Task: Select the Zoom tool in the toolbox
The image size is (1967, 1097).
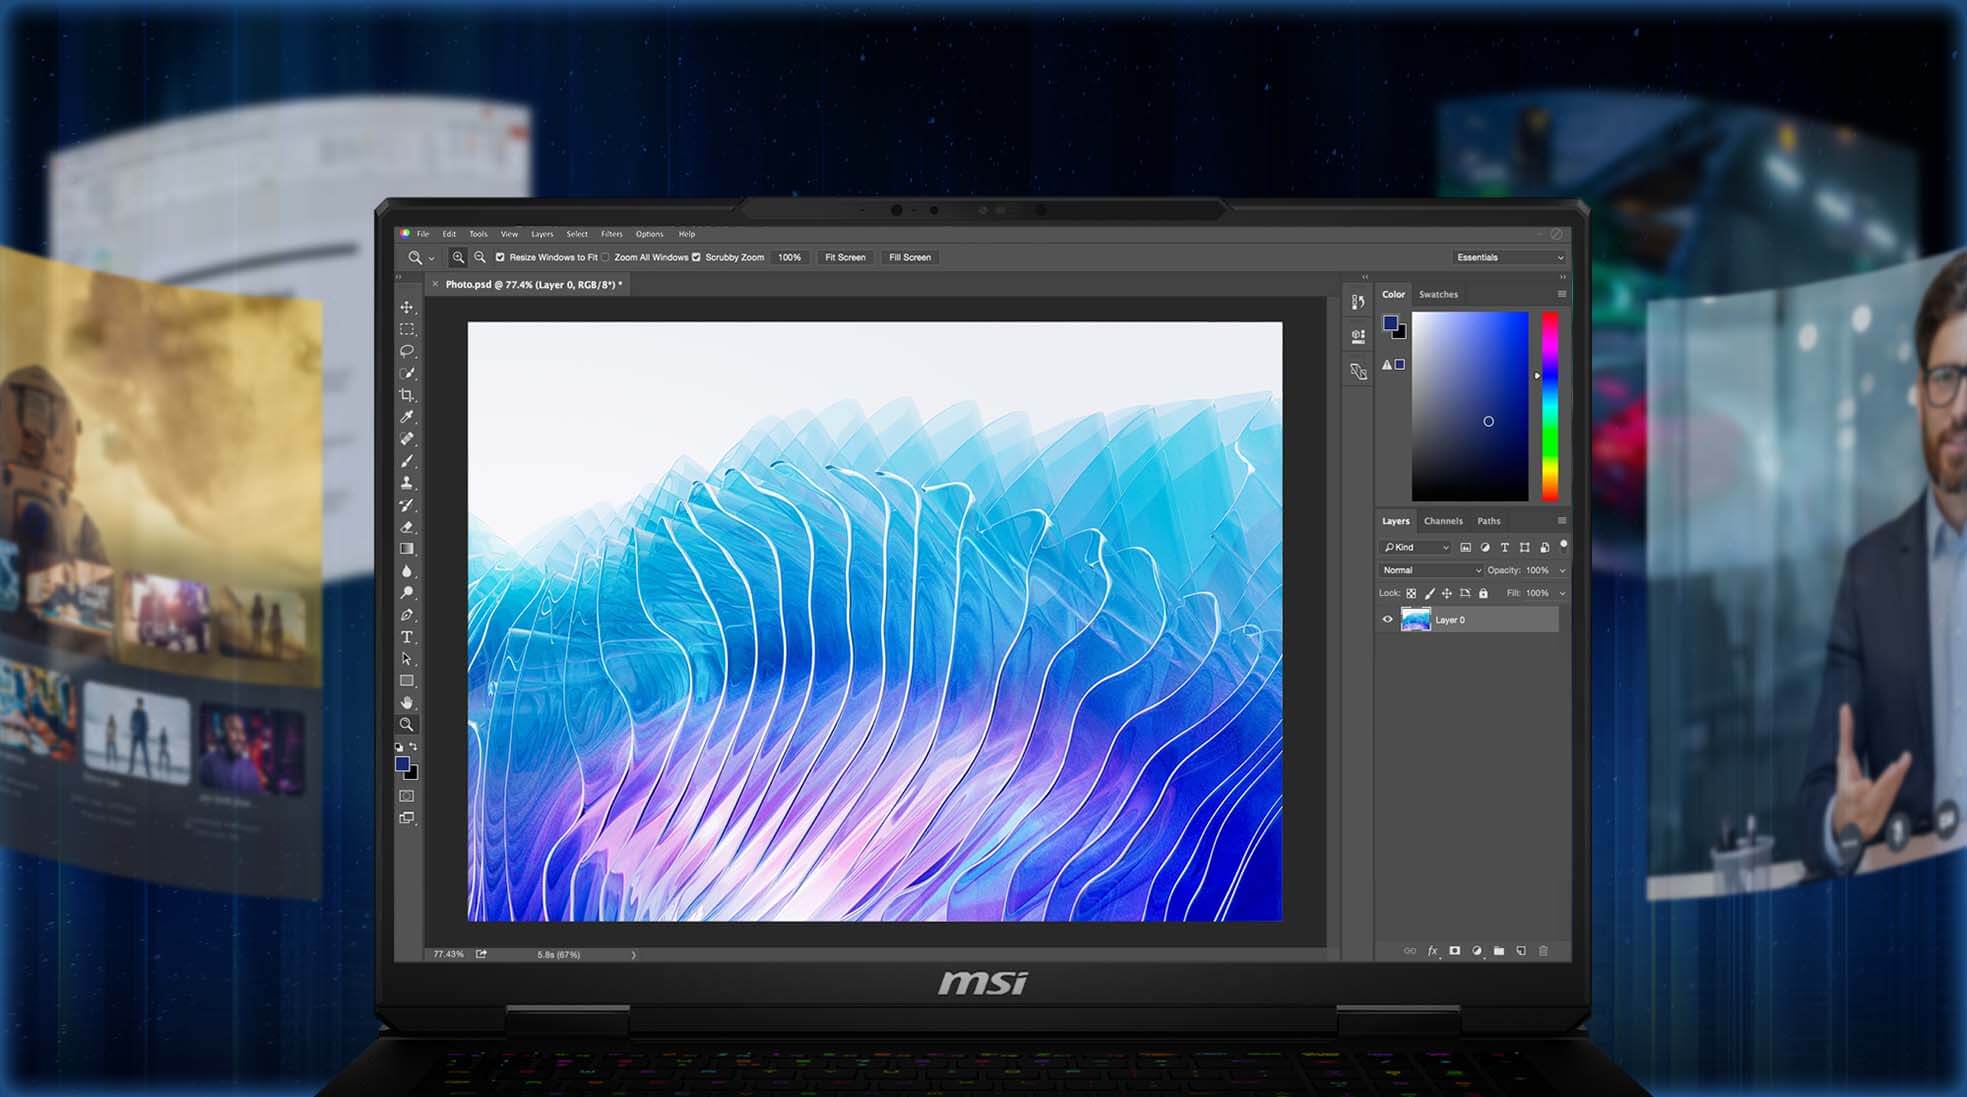Action: click(x=407, y=725)
